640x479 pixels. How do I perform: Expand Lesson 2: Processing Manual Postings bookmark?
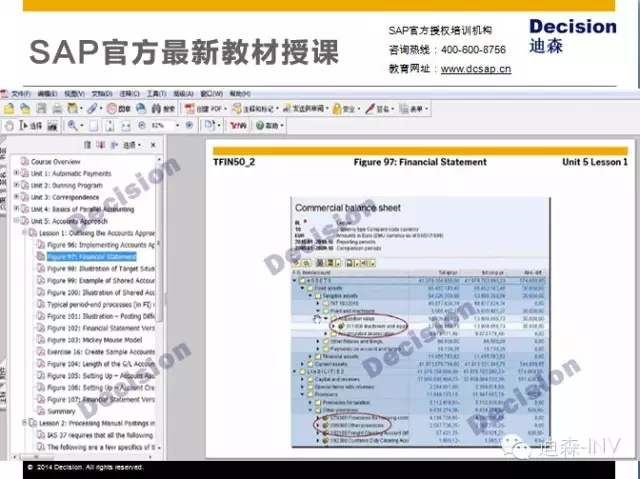click(x=24, y=423)
